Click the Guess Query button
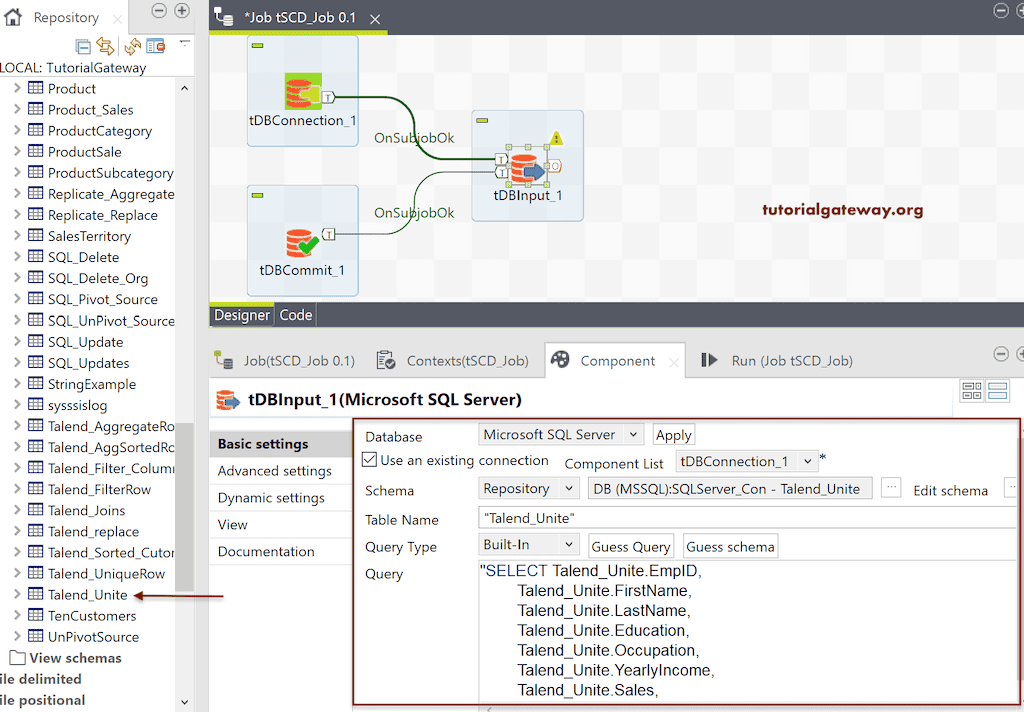The height and width of the screenshot is (712, 1024). 631,546
